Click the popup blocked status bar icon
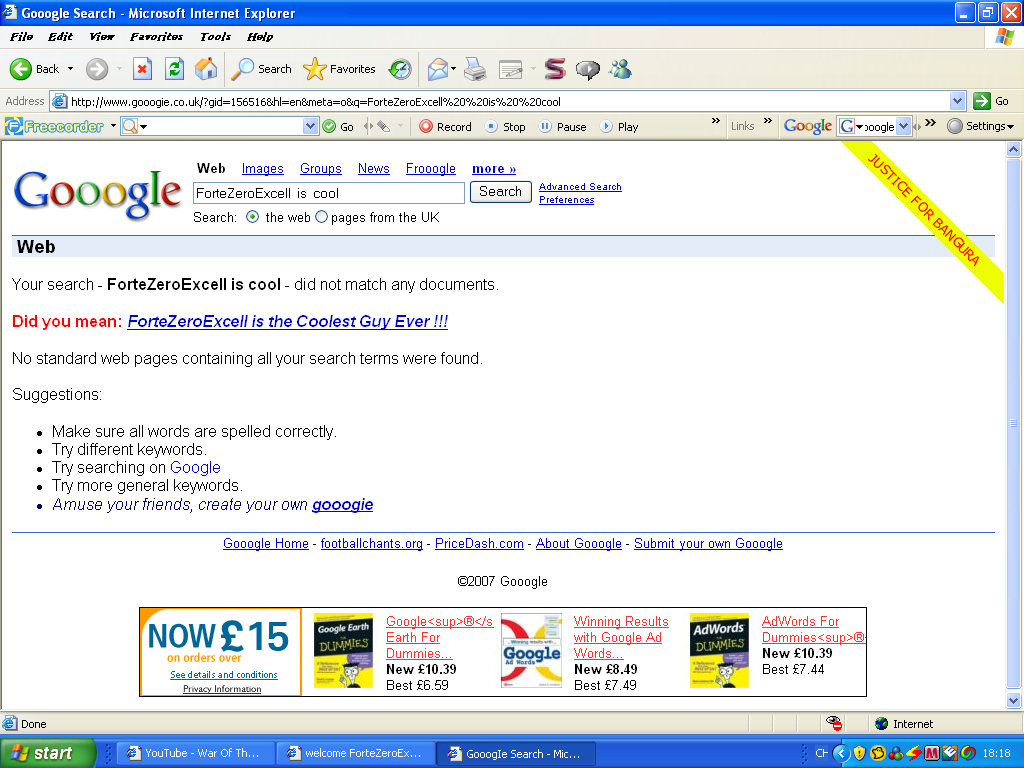This screenshot has width=1024, height=768. point(834,723)
